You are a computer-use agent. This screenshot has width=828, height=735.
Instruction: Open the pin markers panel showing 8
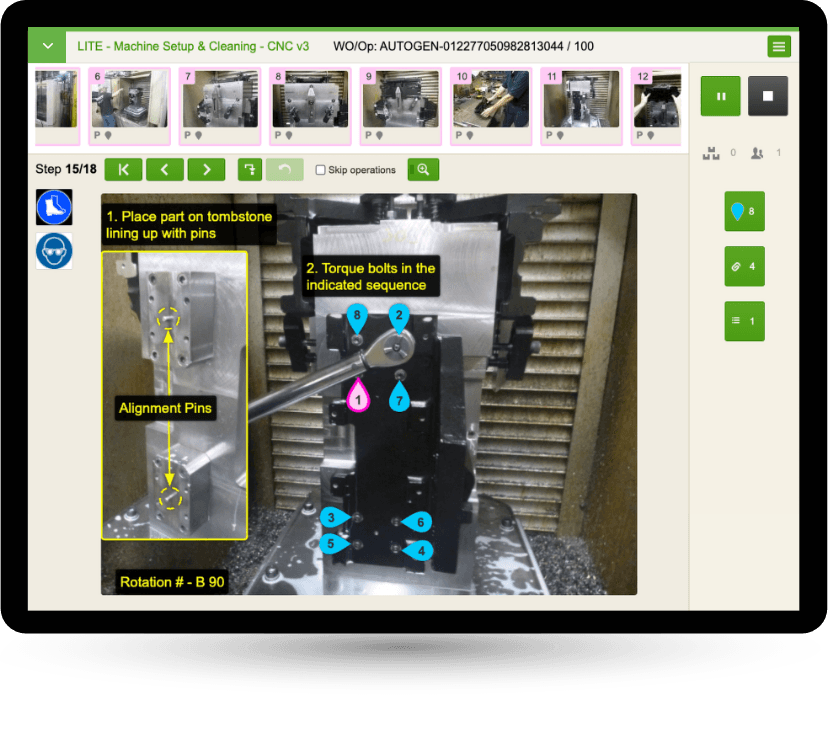click(744, 211)
